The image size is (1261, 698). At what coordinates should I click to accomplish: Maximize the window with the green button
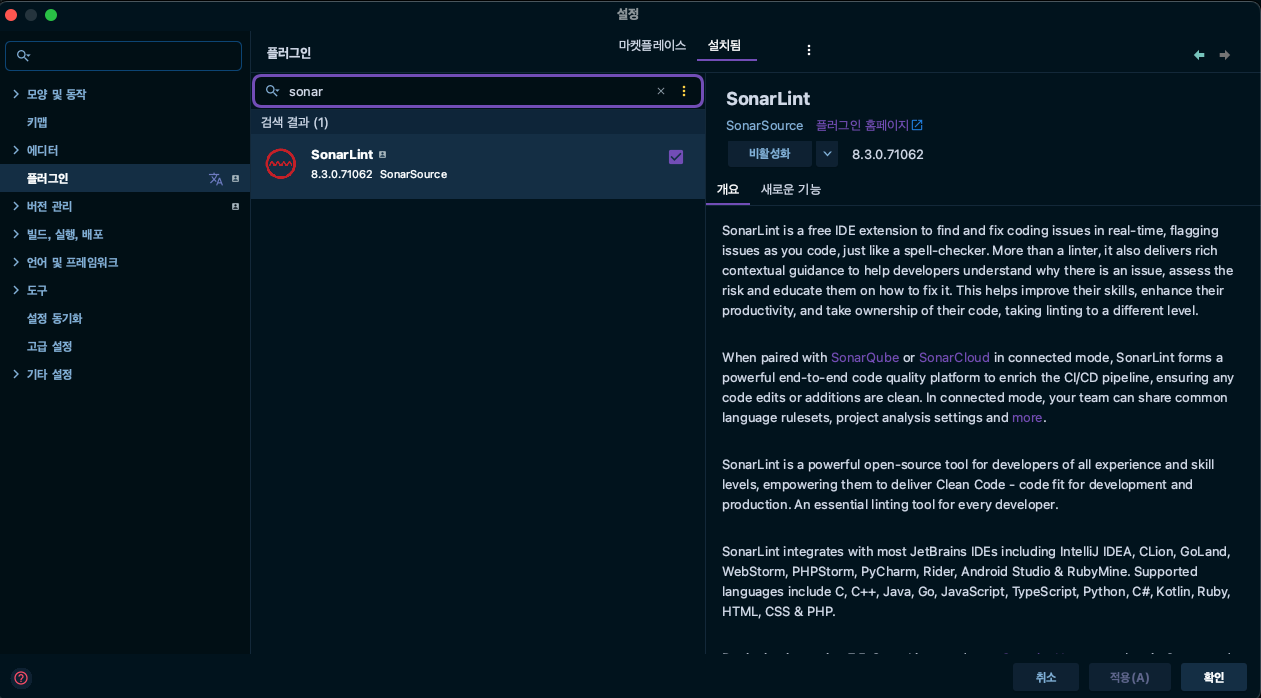51,14
